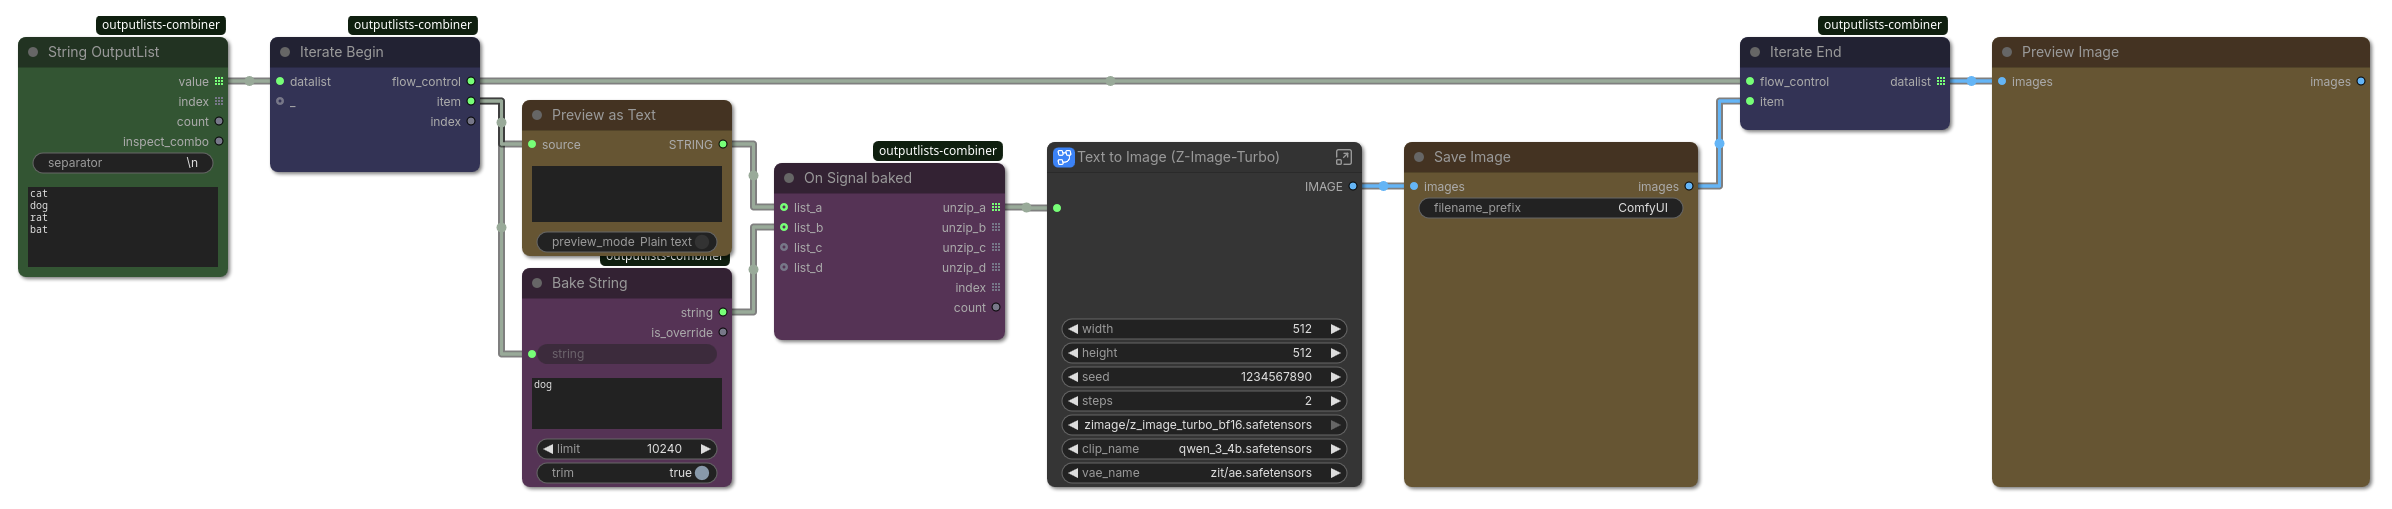Viewport: 2392px width, 509px height.
Task: Click the String OutputList index output socket
Action: 219,101
